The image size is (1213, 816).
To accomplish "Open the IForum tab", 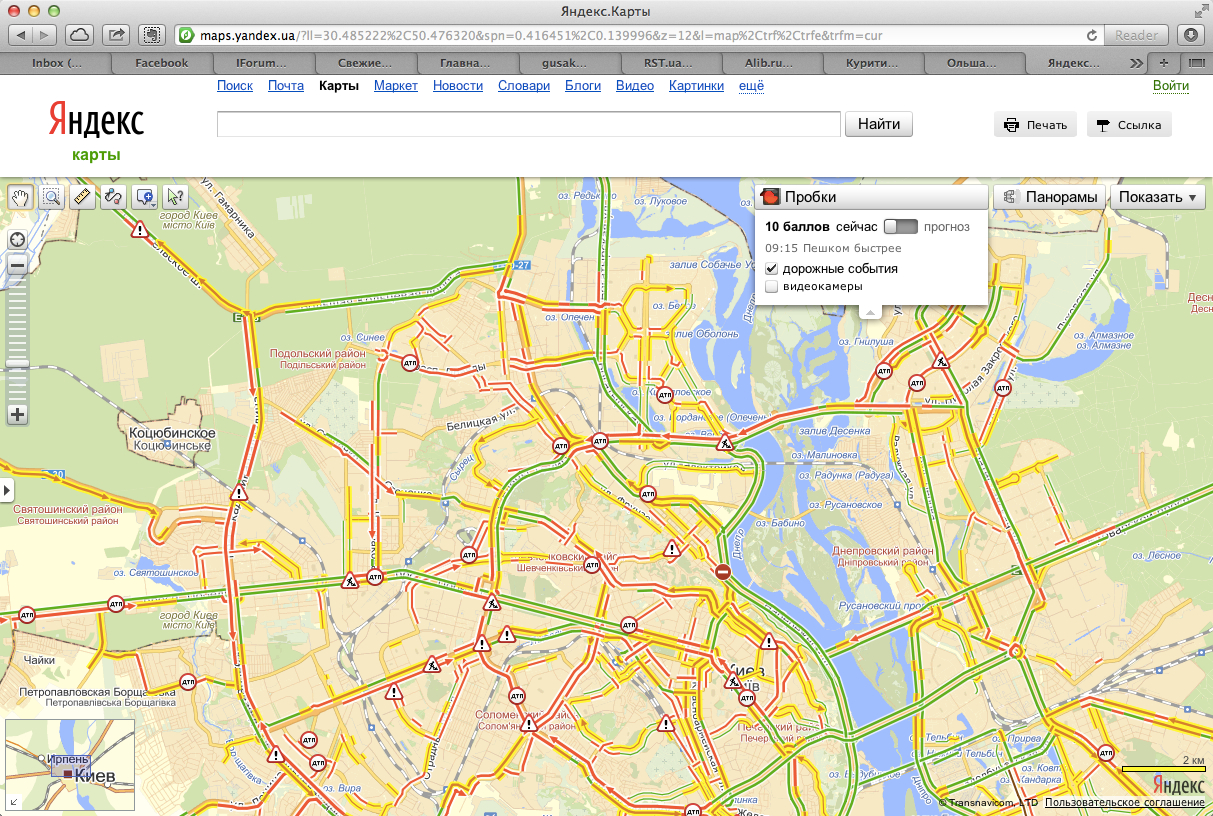I will tap(262, 62).
